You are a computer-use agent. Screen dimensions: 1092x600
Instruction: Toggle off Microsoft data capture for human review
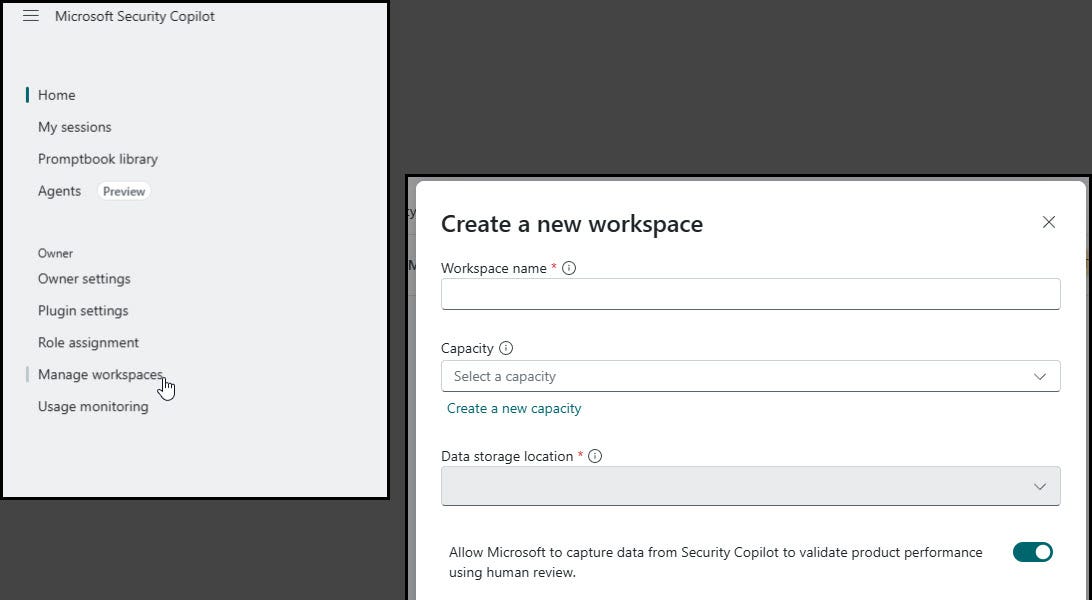(1033, 552)
